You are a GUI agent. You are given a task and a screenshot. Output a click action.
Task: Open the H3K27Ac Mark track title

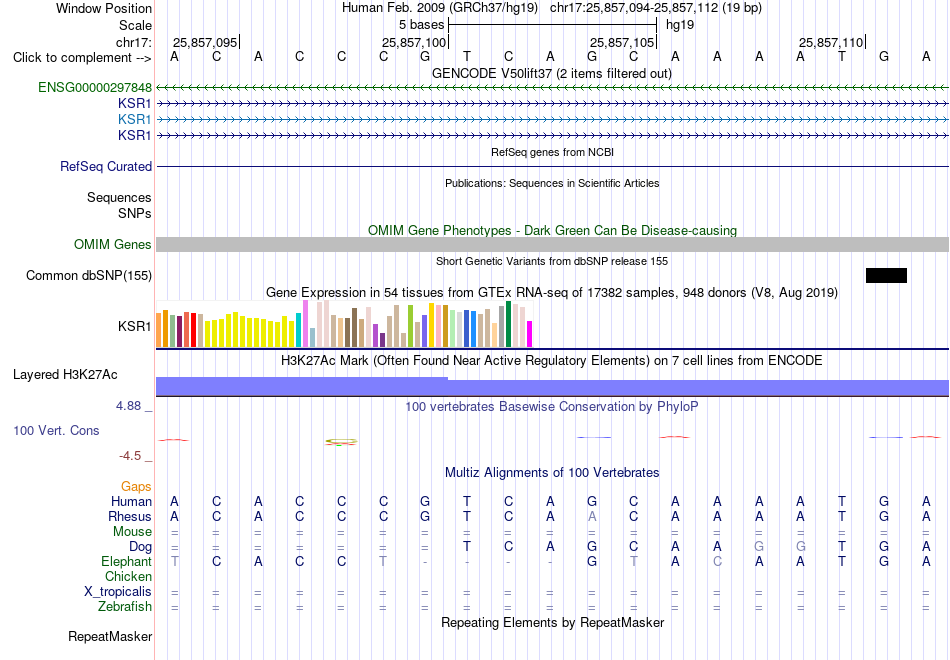click(552, 361)
